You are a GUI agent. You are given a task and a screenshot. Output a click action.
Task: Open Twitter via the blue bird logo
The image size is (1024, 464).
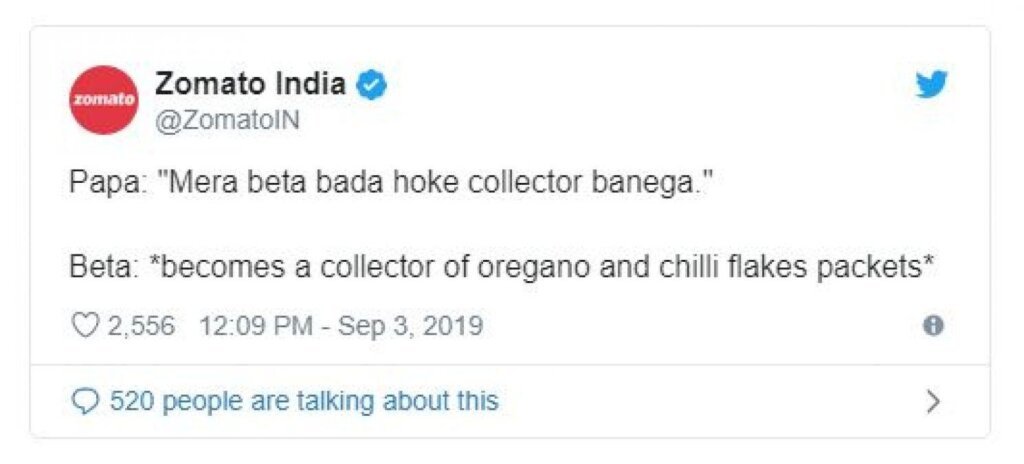931,85
